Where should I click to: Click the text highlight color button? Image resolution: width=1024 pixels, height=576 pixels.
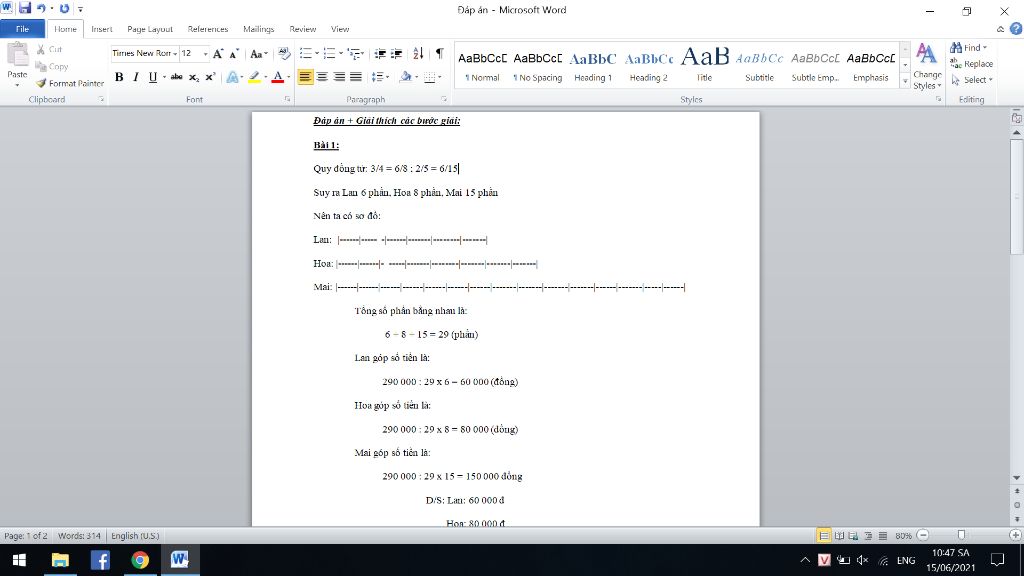point(254,77)
